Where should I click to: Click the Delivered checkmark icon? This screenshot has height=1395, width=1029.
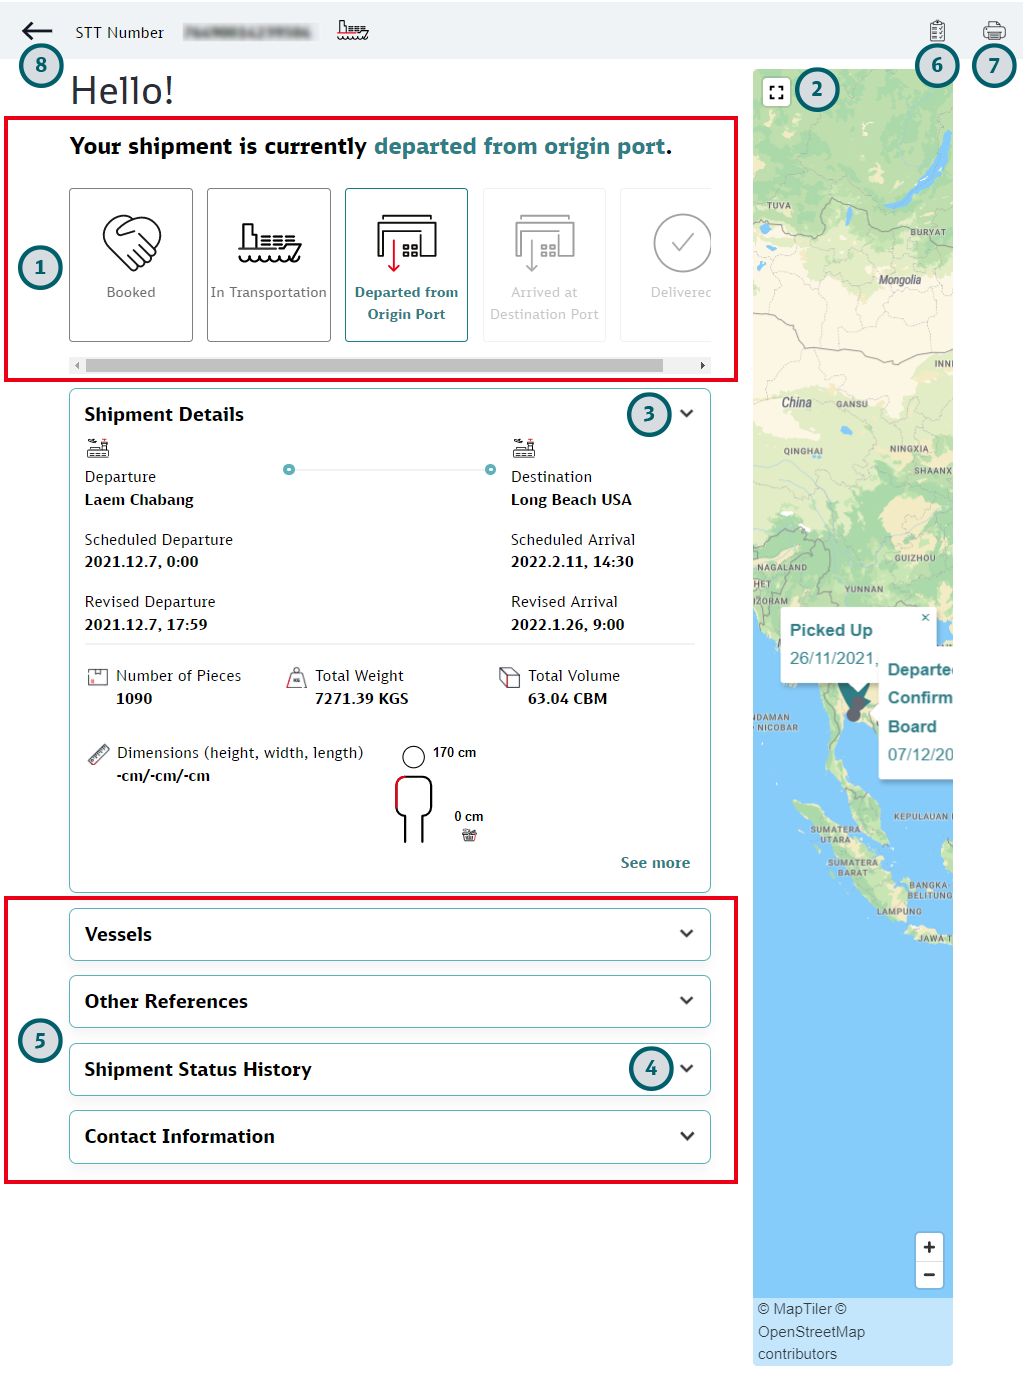(682, 241)
